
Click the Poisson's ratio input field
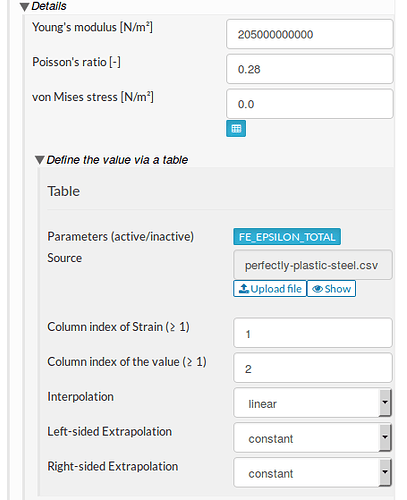point(310,69)
